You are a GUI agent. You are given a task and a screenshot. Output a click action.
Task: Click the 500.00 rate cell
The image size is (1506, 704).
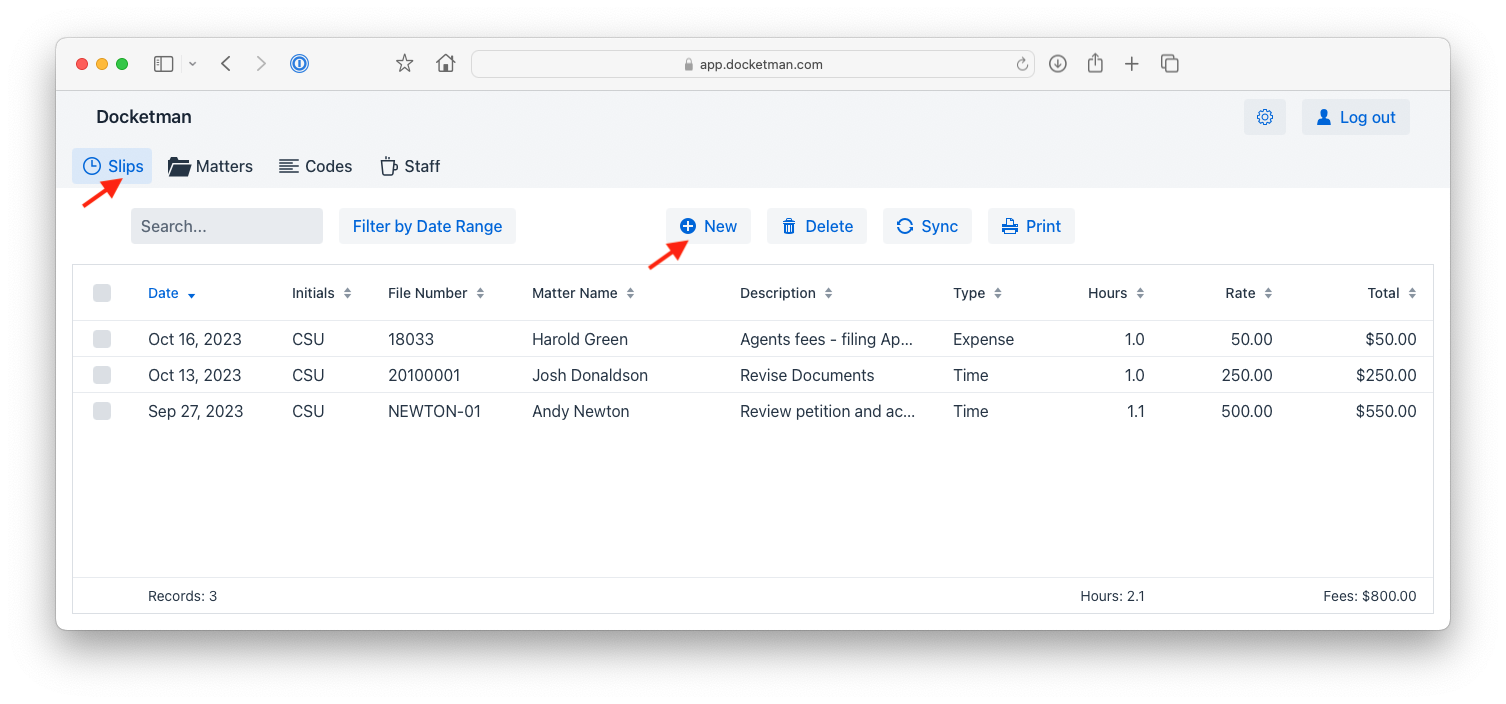(x=1247, y=411)
